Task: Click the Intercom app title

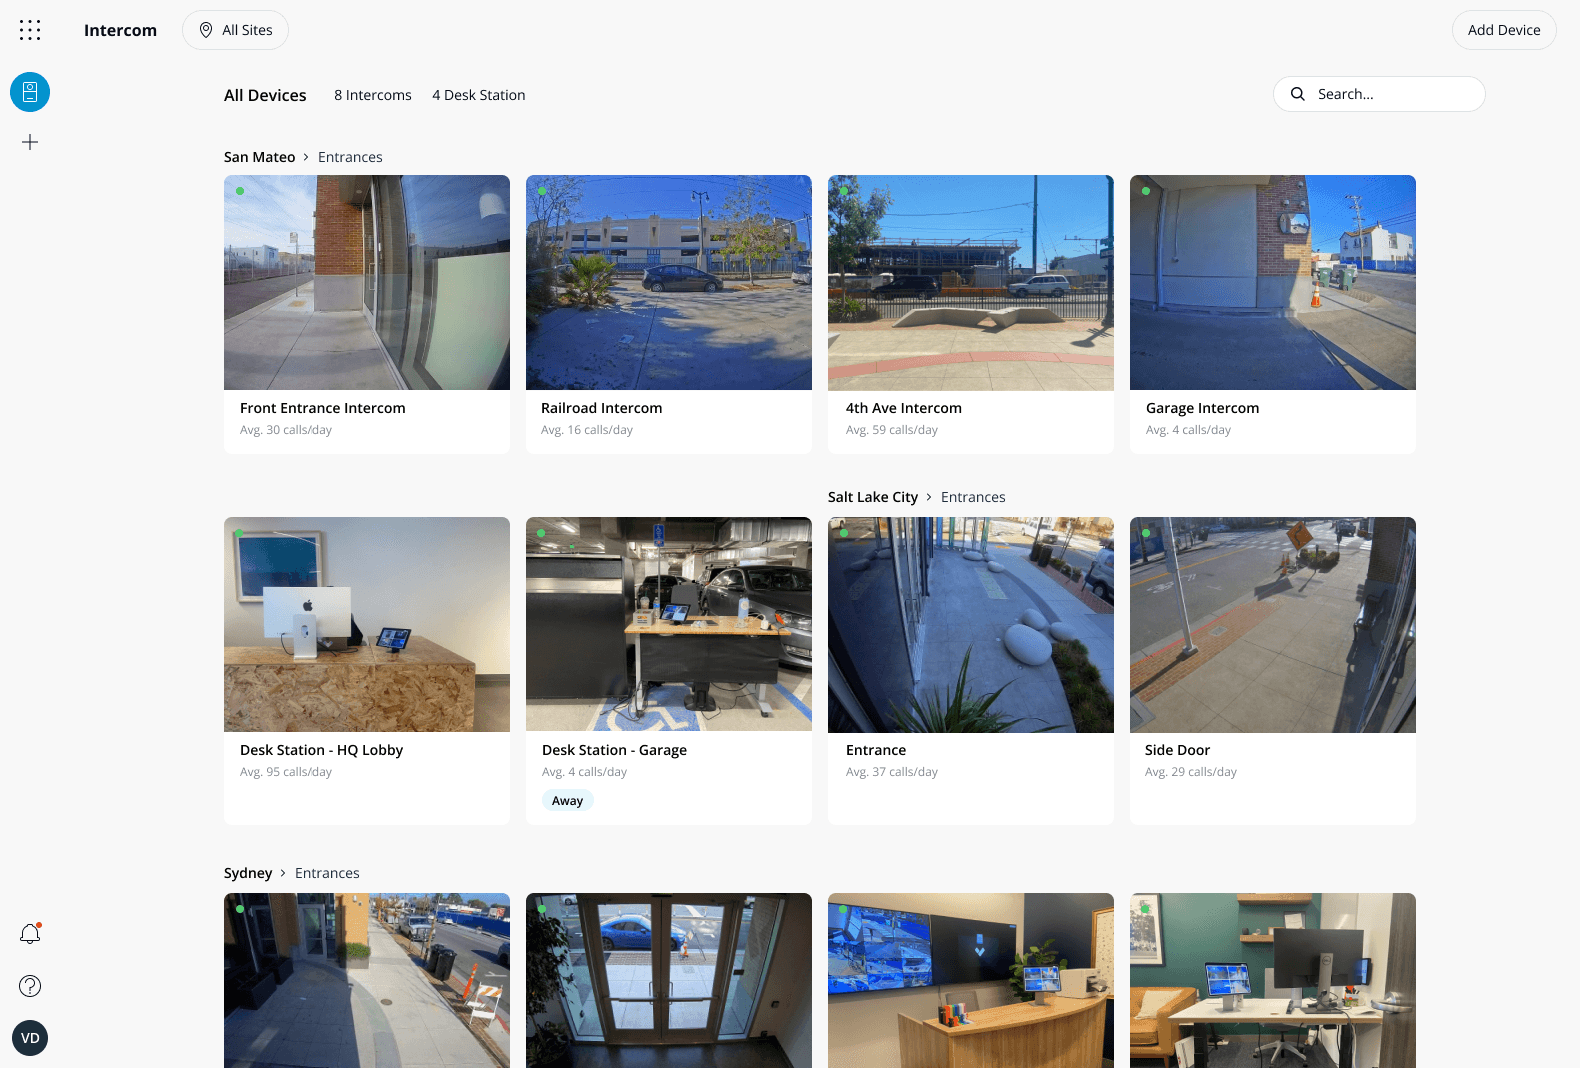Action: coord(120,30)
